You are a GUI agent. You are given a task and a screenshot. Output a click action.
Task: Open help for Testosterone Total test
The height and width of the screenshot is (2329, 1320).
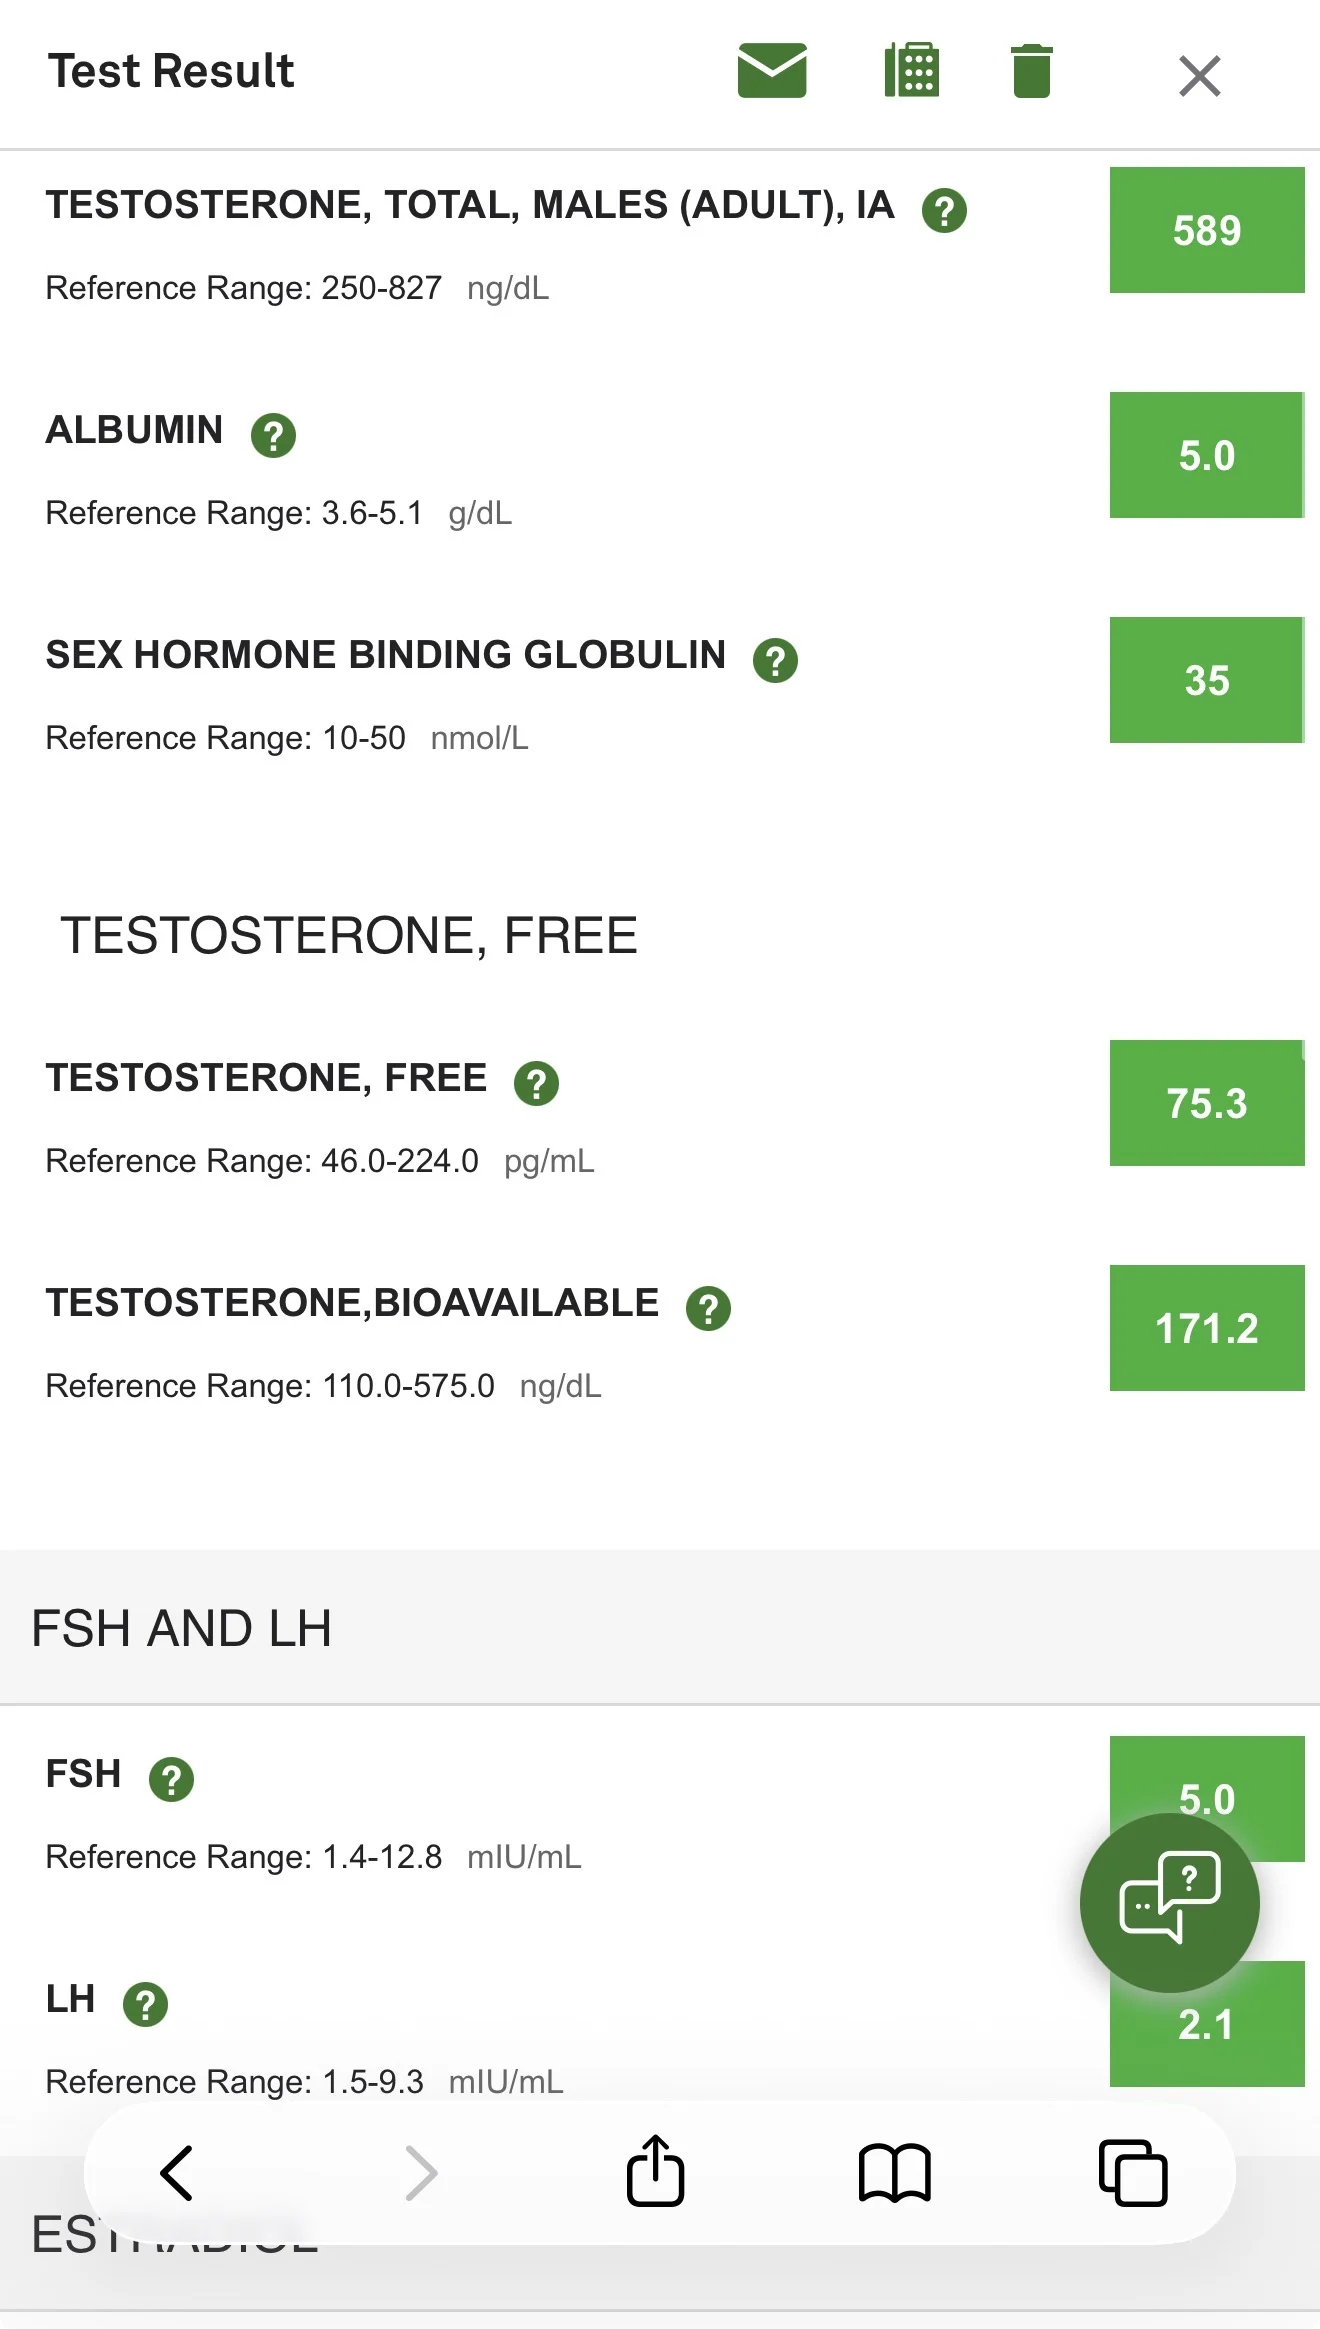tap(944, 210)
